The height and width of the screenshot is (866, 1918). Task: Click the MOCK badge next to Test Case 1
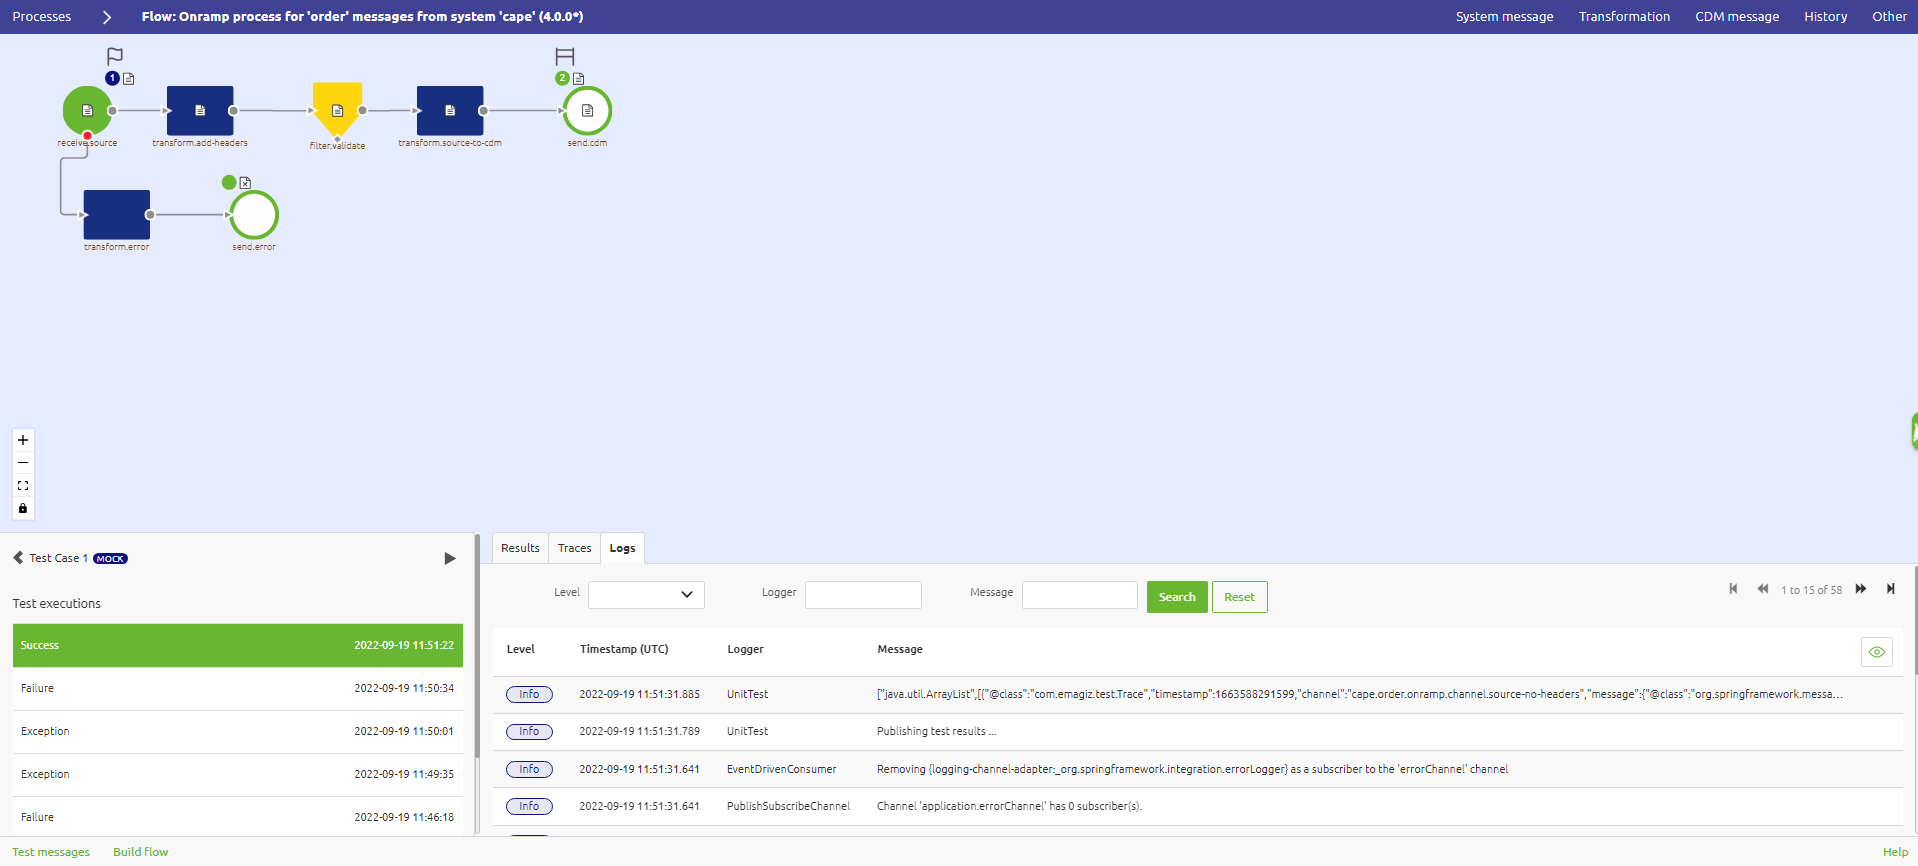(x=110, y=559)
